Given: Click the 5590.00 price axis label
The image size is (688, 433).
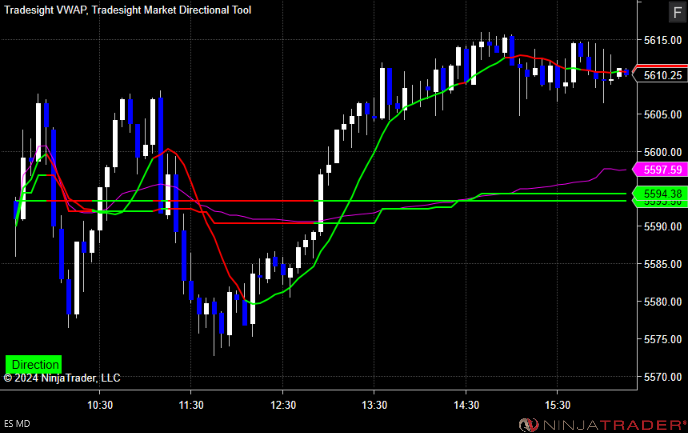Looking at the screenshot, I should [x=663, y=227].
